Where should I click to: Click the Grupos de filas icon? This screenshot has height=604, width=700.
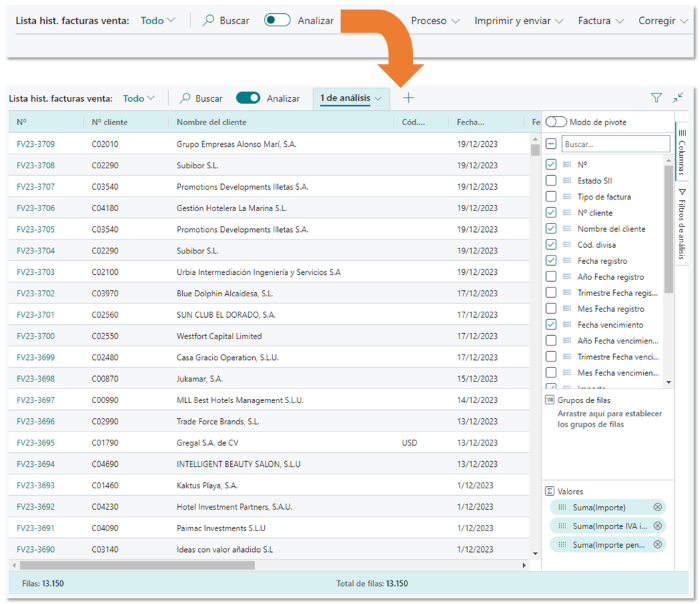550,400
